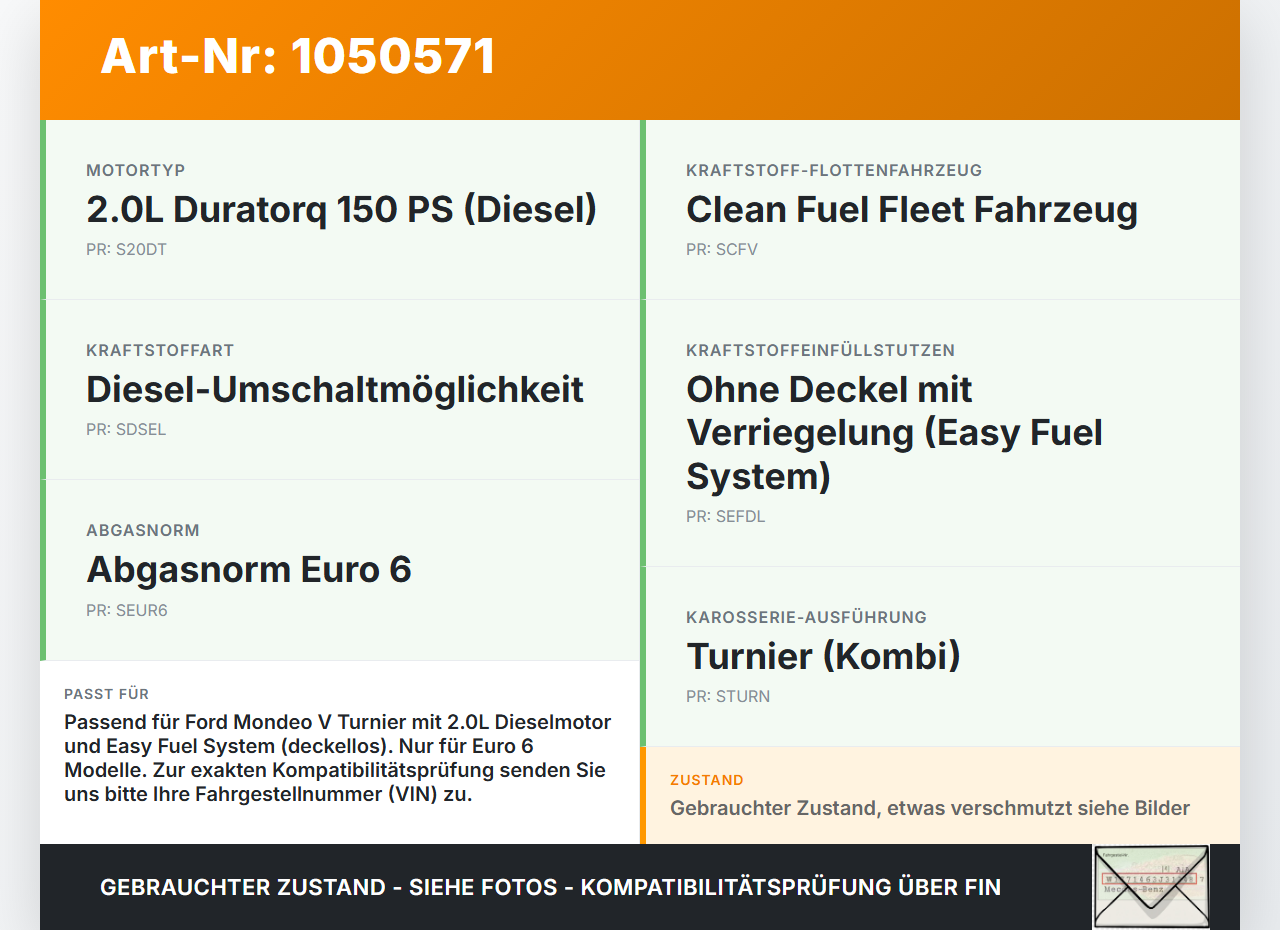The height and width of the screenshot is (930, 1280).
Task: Click the code 'PR: SCFV'
Action: (722, 249)
